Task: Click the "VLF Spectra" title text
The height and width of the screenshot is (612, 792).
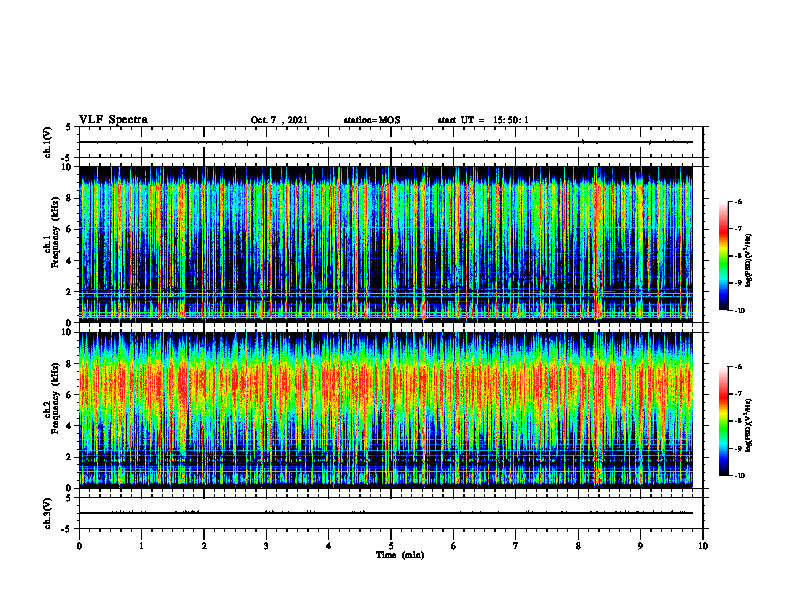Action: (113, 120)
